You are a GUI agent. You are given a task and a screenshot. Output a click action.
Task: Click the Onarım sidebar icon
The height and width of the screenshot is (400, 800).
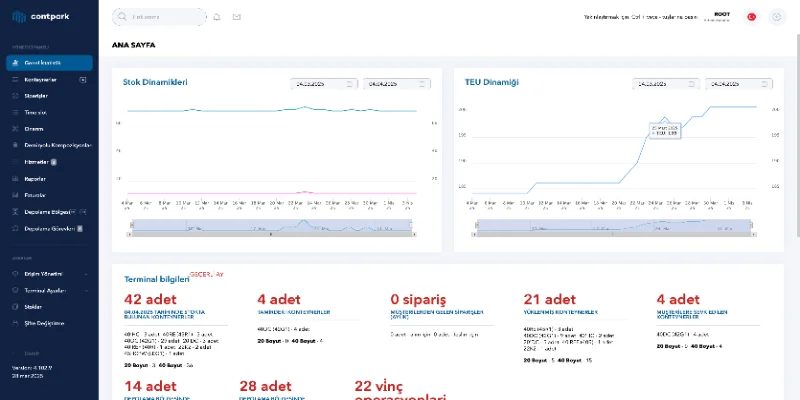[13, 129]
